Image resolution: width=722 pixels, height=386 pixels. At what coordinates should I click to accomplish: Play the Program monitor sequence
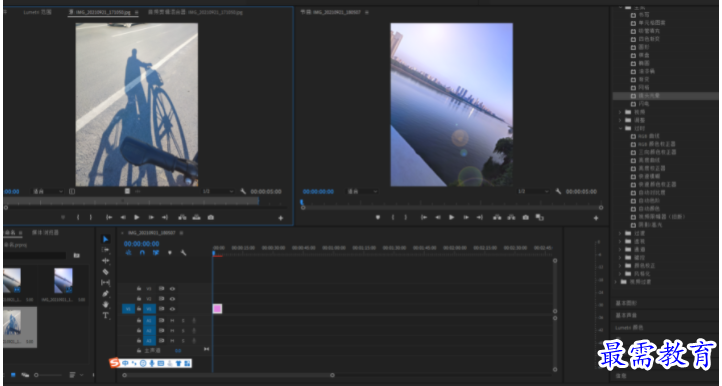coord(452,217)
